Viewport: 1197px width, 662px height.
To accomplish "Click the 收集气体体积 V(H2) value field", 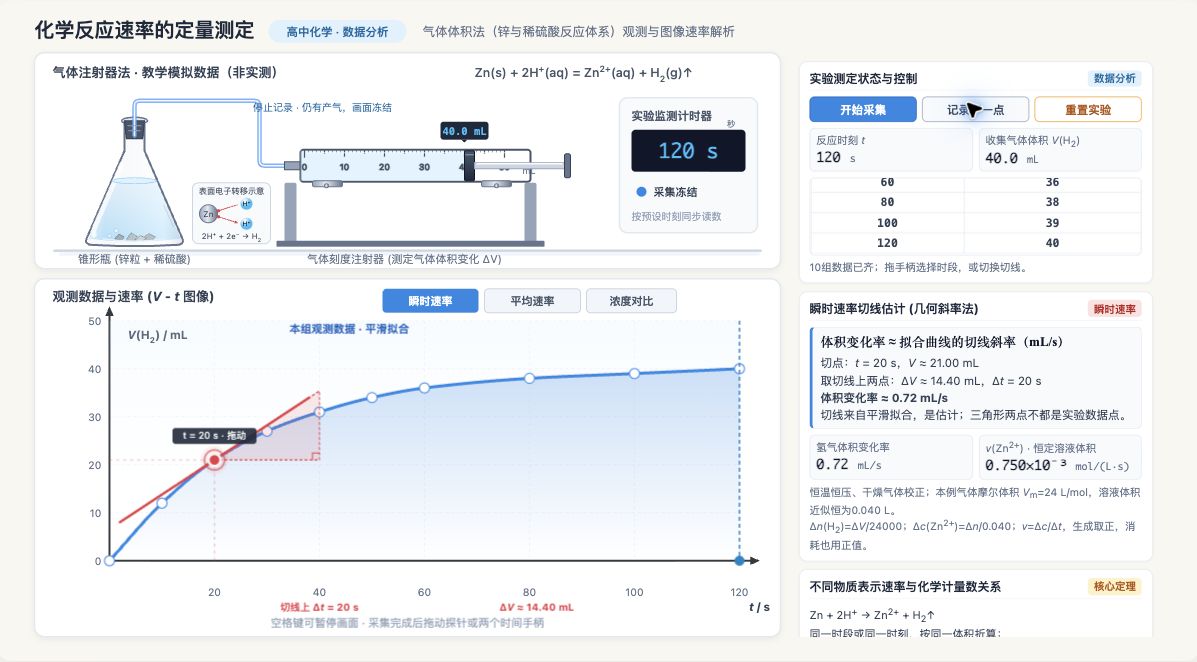I will click(1060, 150).
